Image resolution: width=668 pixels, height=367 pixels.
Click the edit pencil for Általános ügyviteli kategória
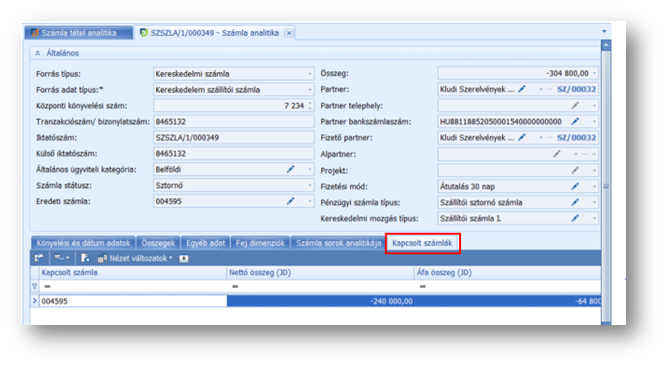291,169
